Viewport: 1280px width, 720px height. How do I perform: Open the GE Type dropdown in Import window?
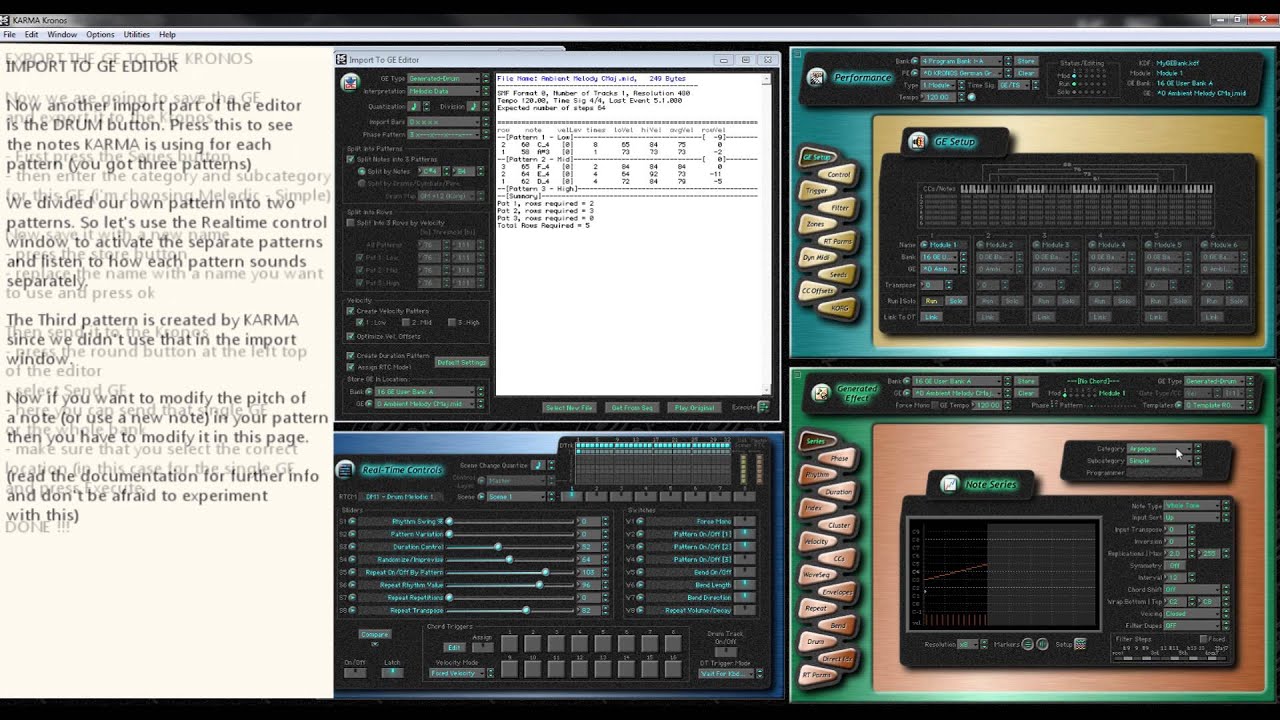click(444, 78)
